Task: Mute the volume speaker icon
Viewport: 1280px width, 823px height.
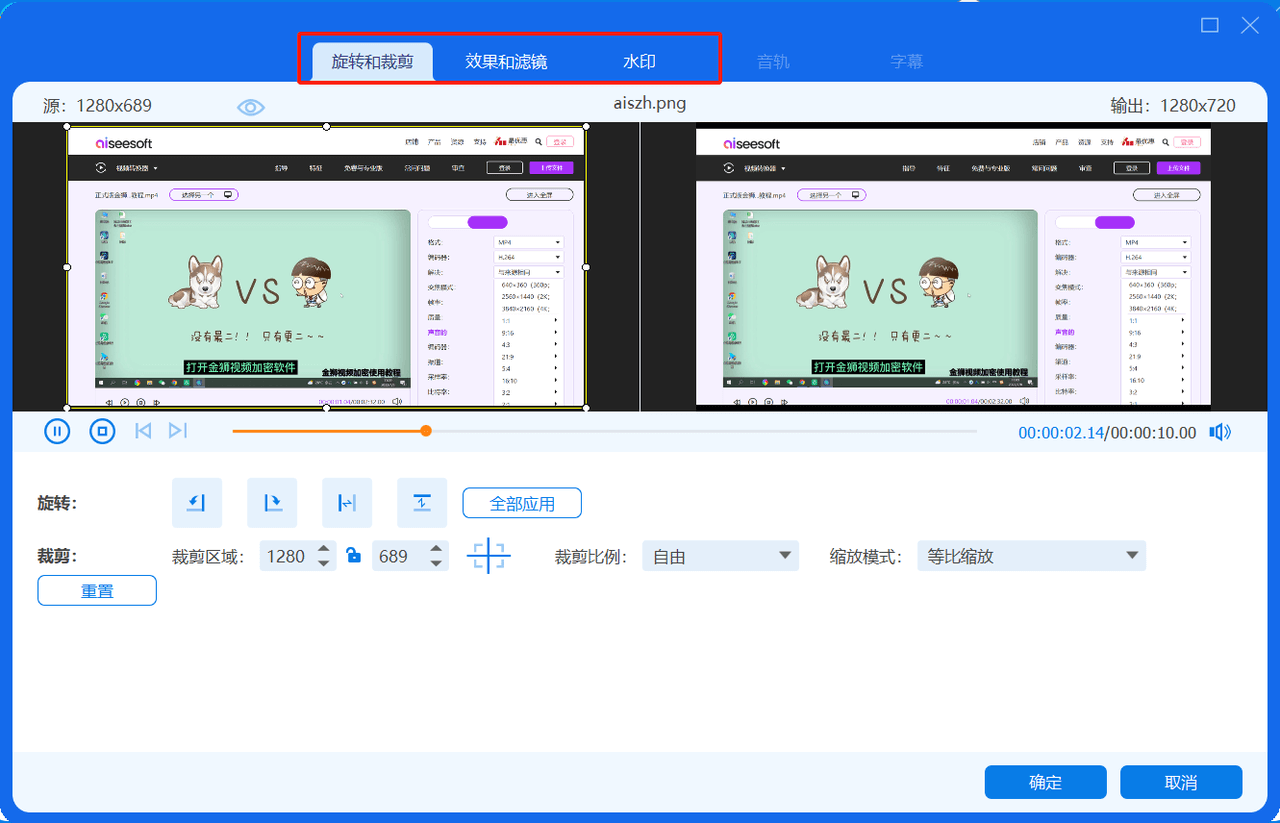Action: [1220, 432]
